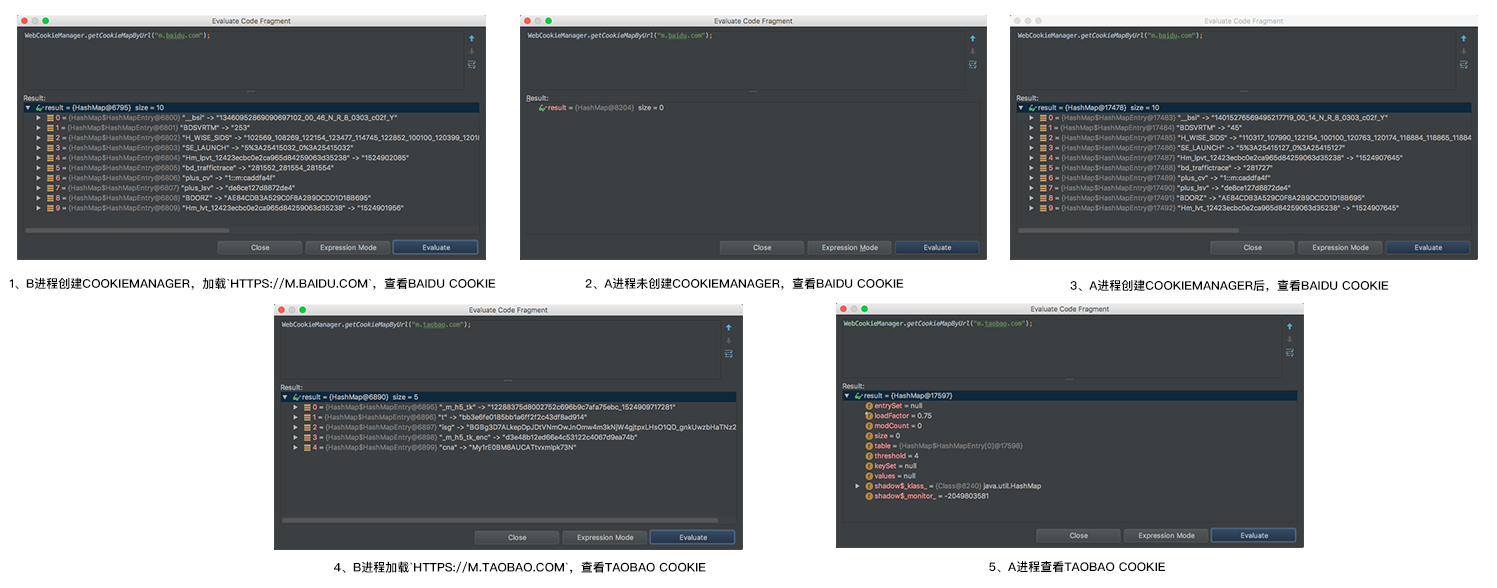
Task: Click the entrySet field icon in fifth dialog
Action: tap(869, 405)
